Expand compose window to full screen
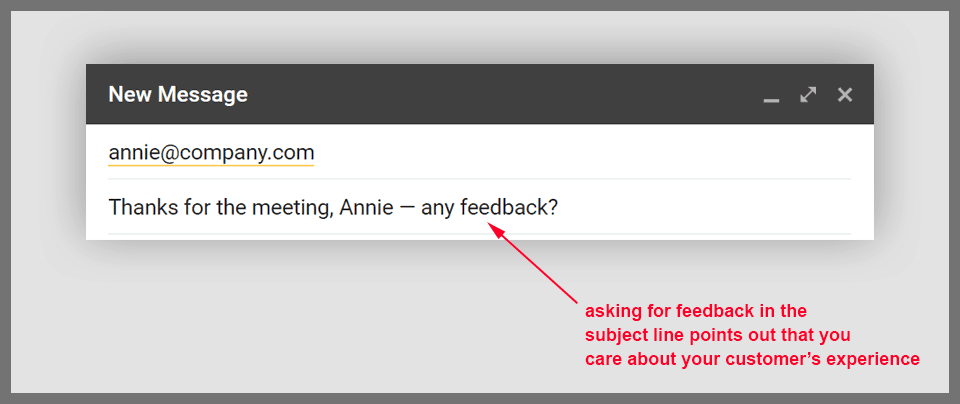960x404 pixels. click(x=808, y=95)
